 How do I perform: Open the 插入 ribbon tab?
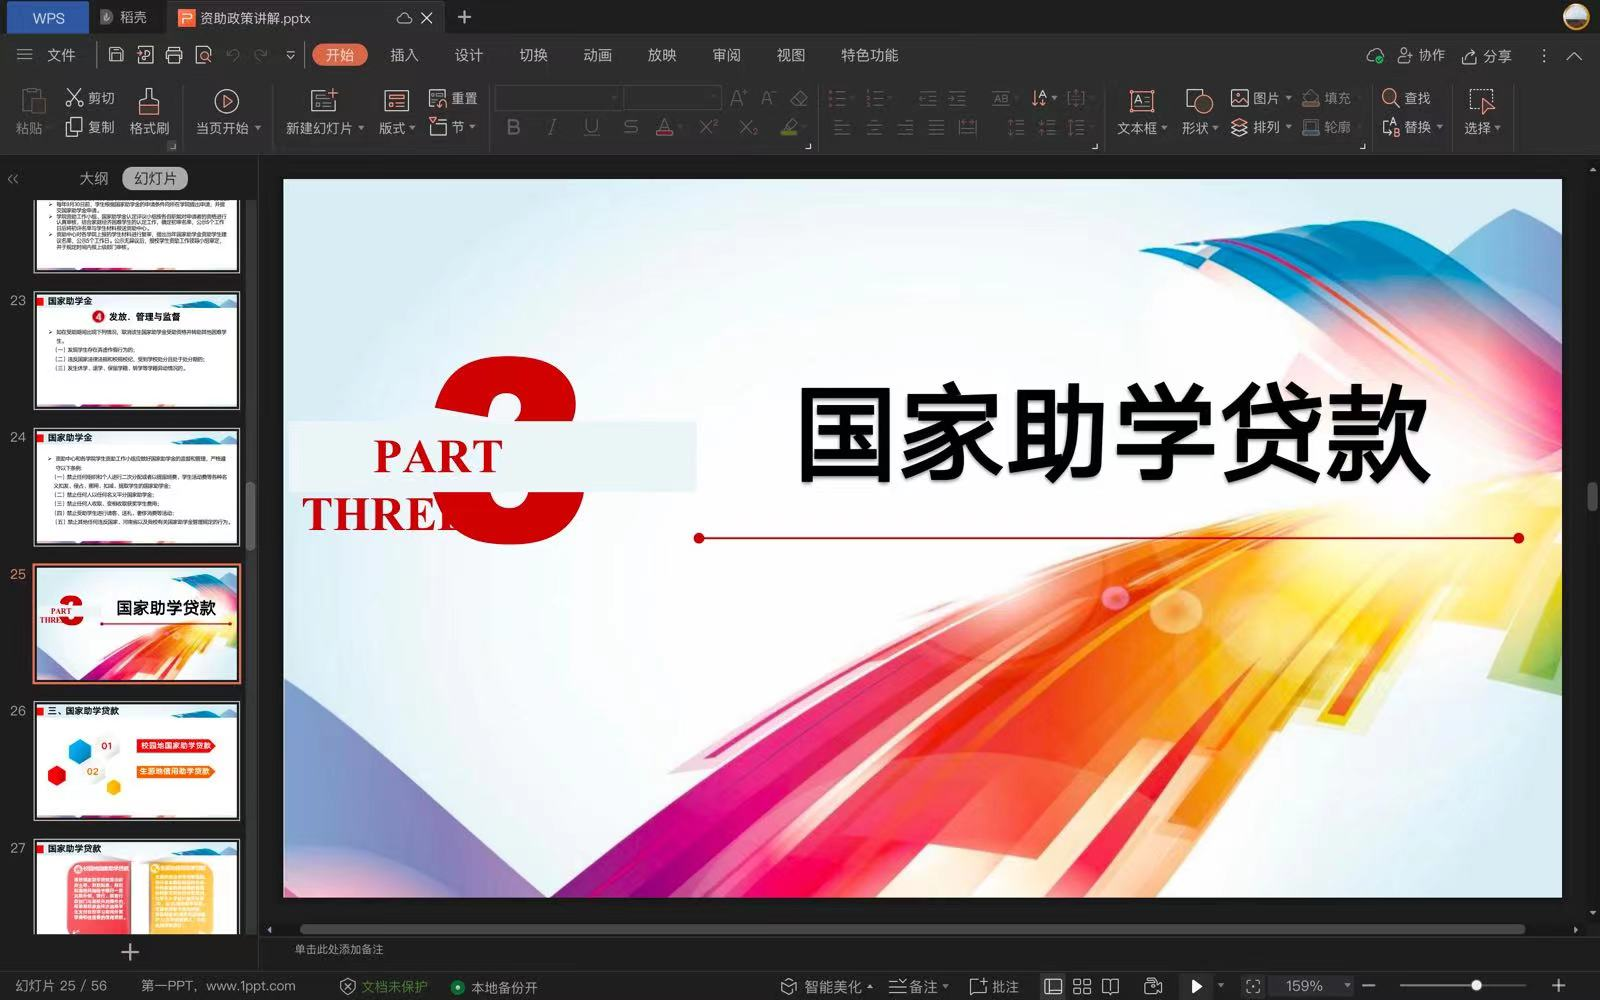coord(404,55)
